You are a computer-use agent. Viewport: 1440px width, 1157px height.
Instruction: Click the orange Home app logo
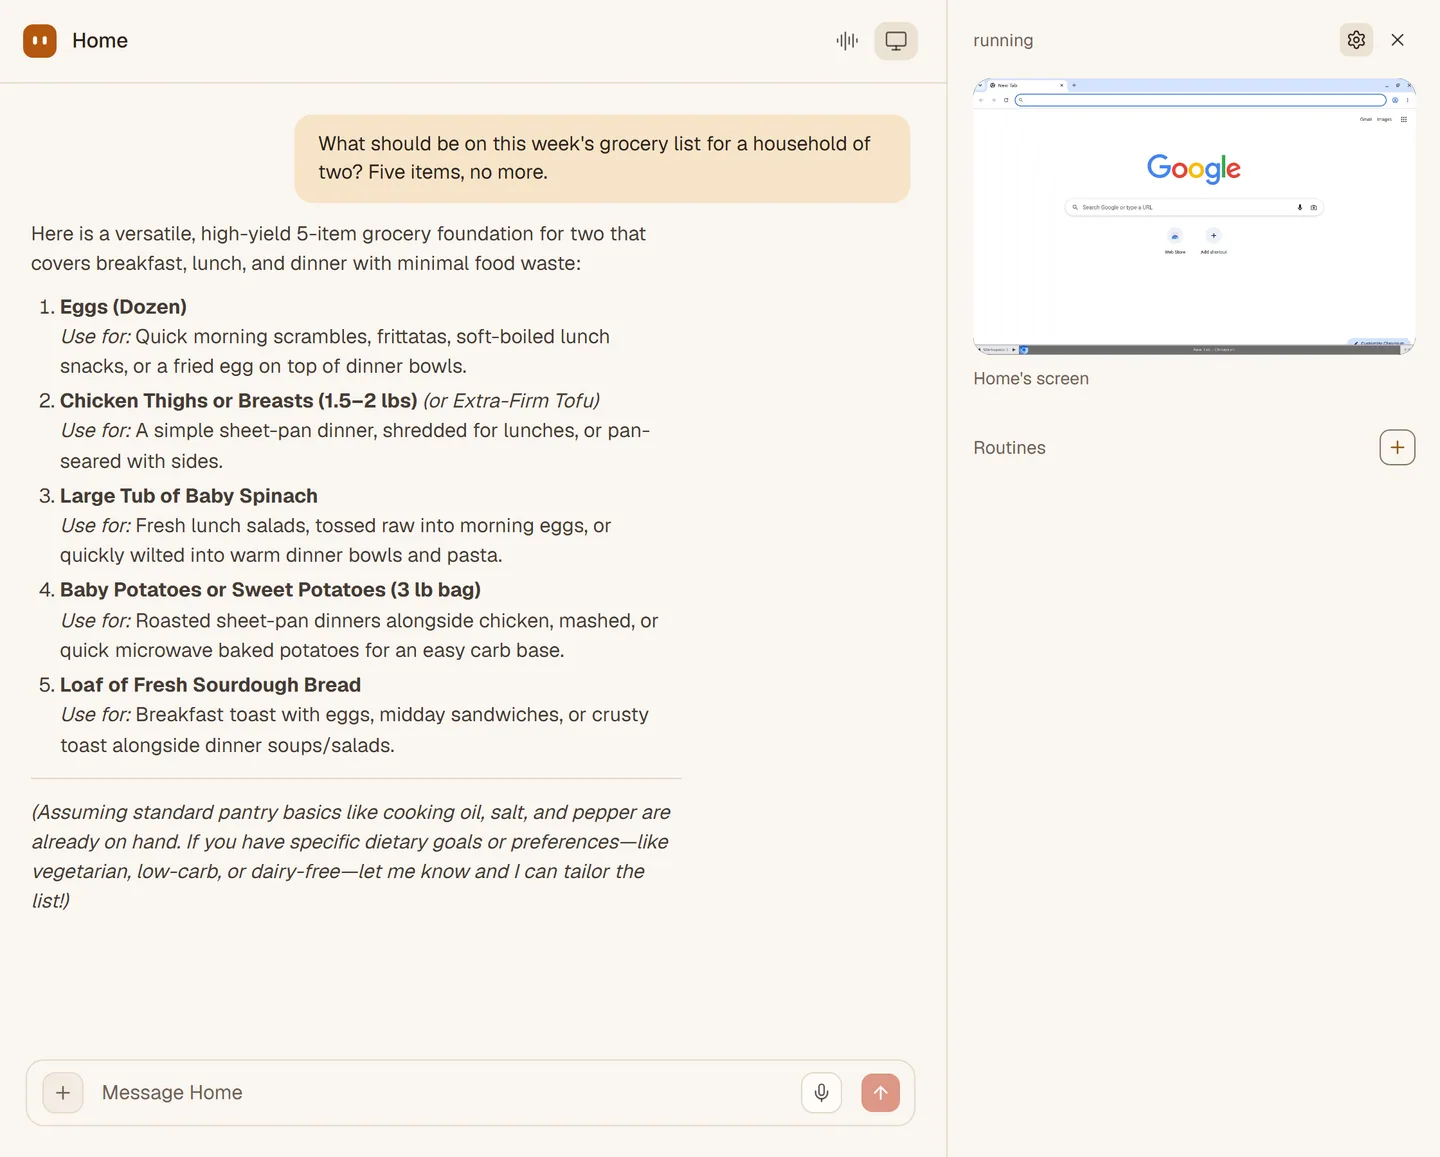[40, 41]
